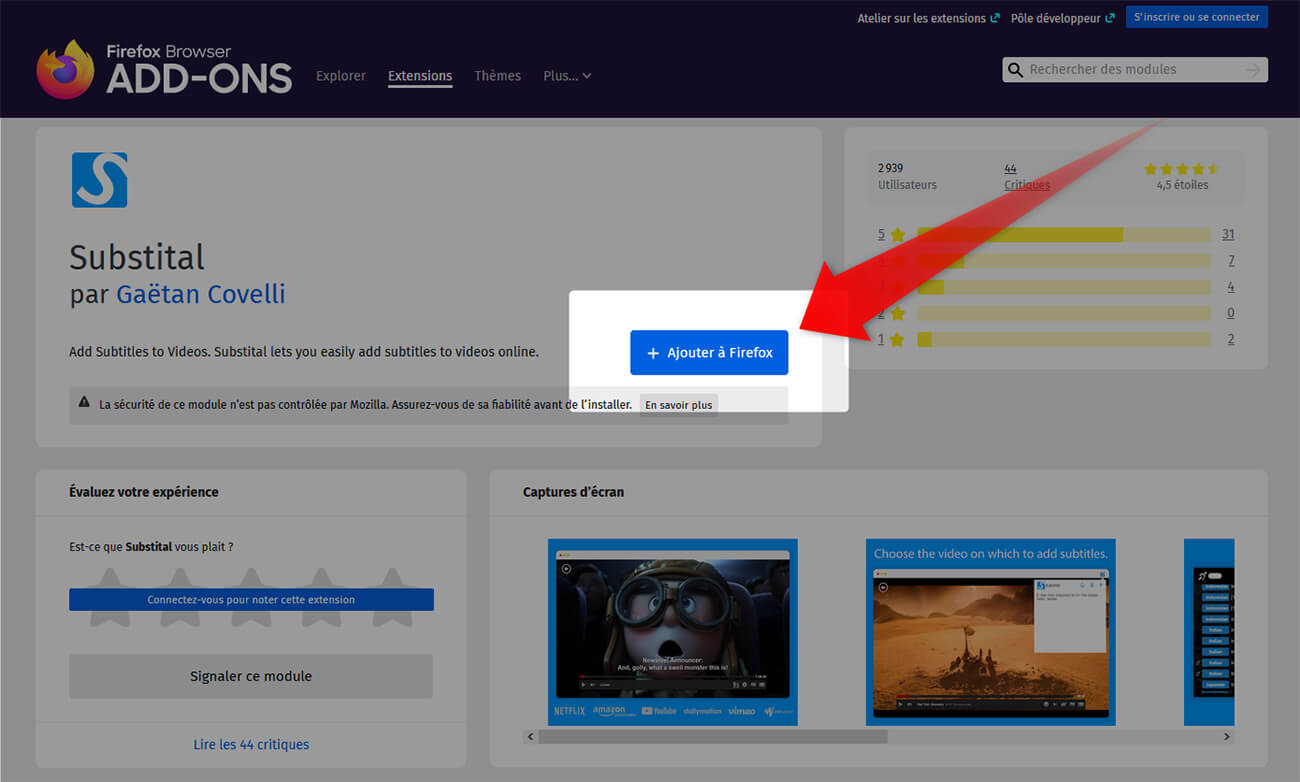The image size is (1300, 782).
Task: Click the Captures d'écran heading
Action: pos(574,492)
